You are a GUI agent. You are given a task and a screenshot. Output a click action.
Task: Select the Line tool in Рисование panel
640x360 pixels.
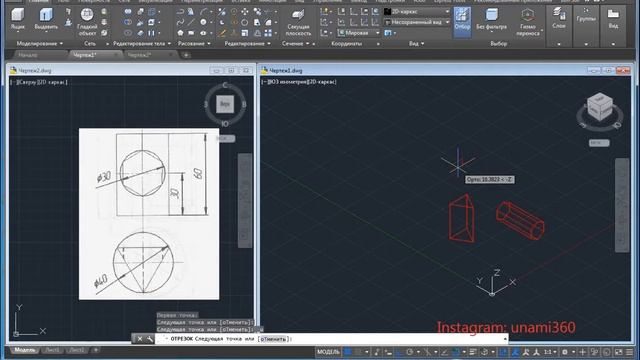191,22
